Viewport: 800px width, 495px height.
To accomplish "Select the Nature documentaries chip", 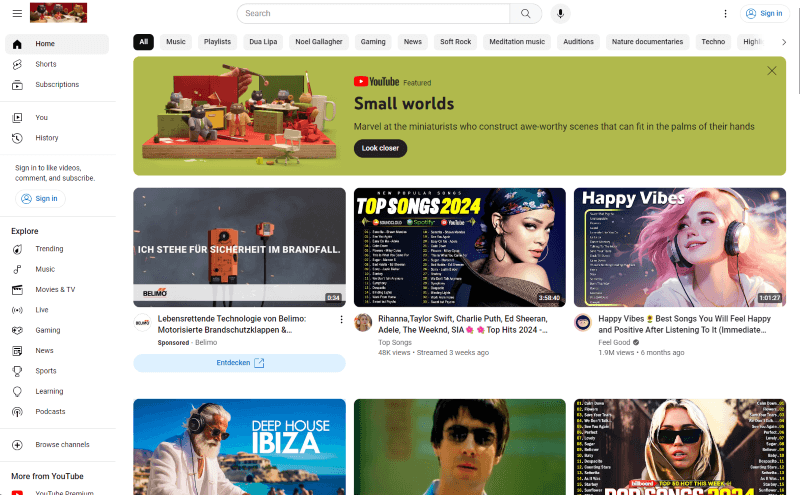I will pyautogui.click(x=647, y=42).
